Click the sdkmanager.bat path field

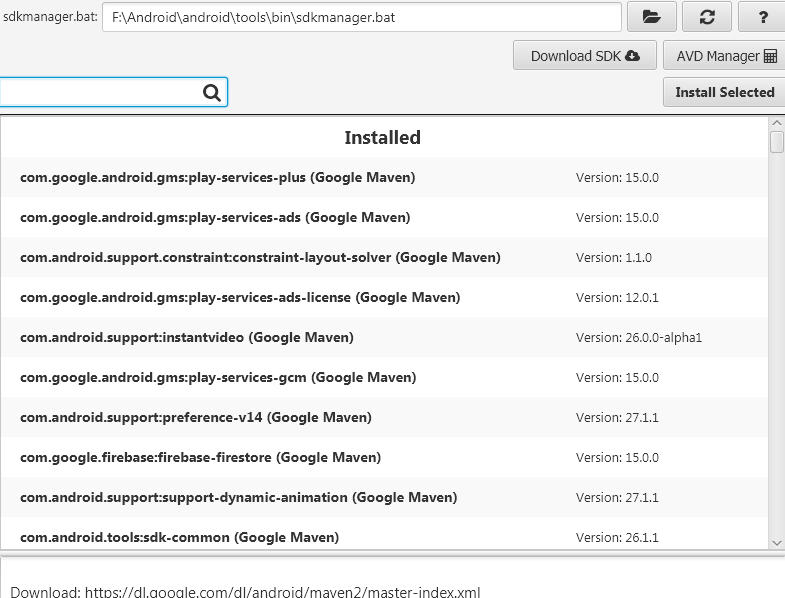361,17
